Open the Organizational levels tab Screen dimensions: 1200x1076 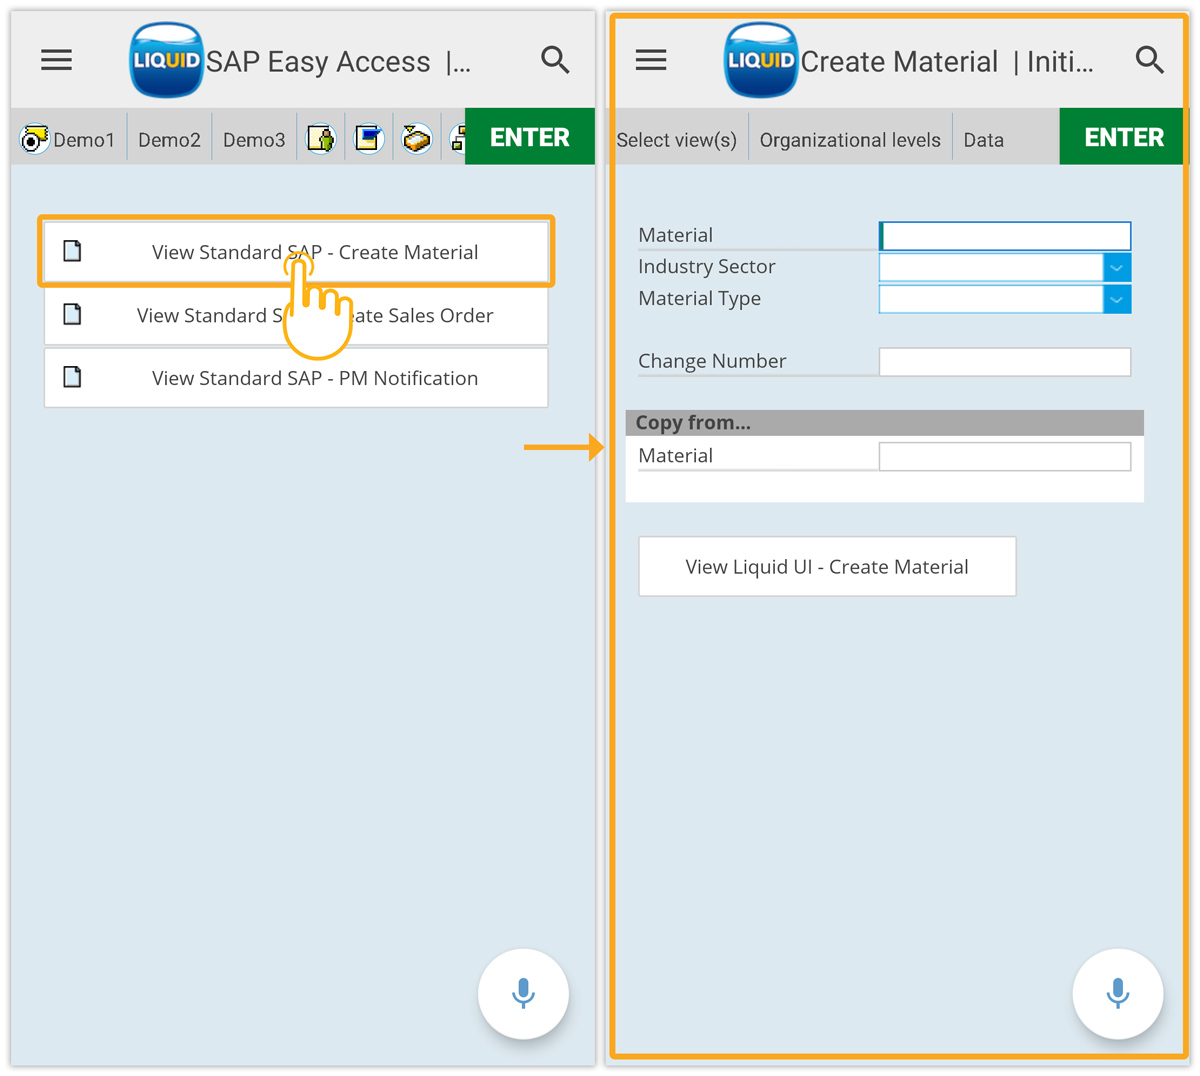pyautogui.click(x=850, y=140)
